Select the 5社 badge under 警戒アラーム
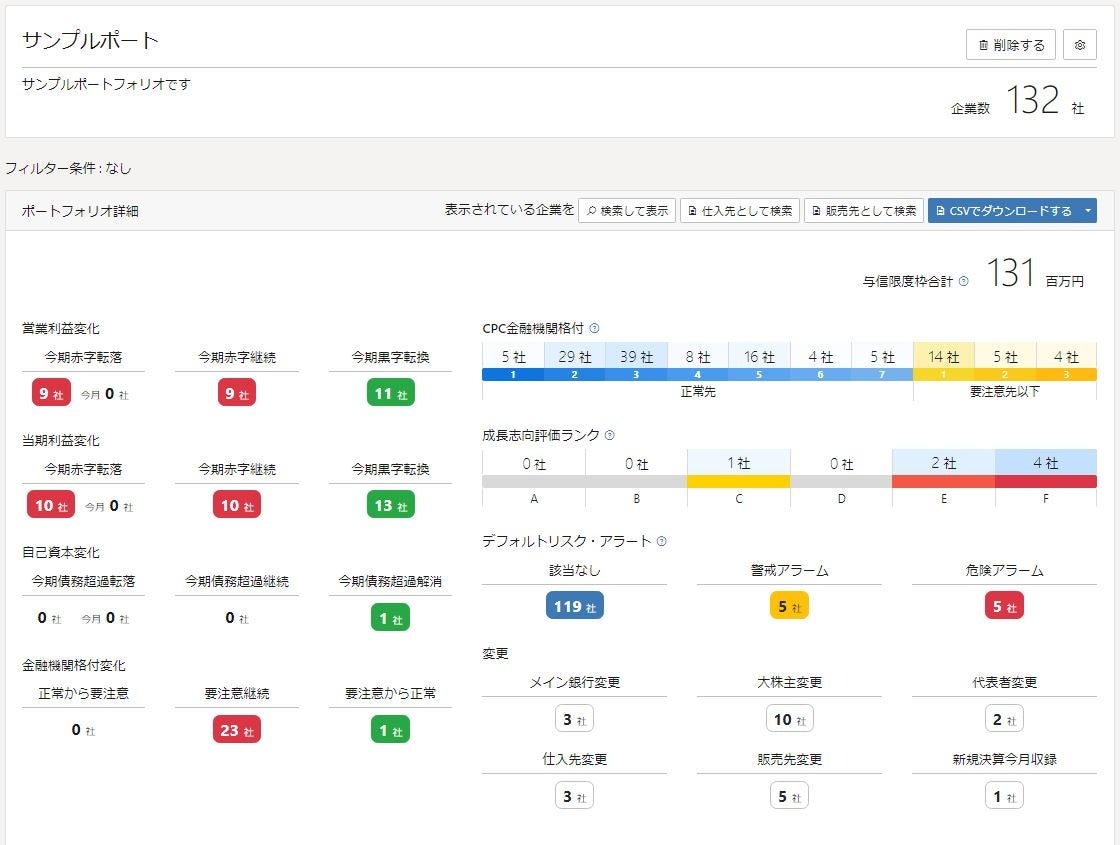The height and width of the screenshot is (845, 1120). (789, 605)
